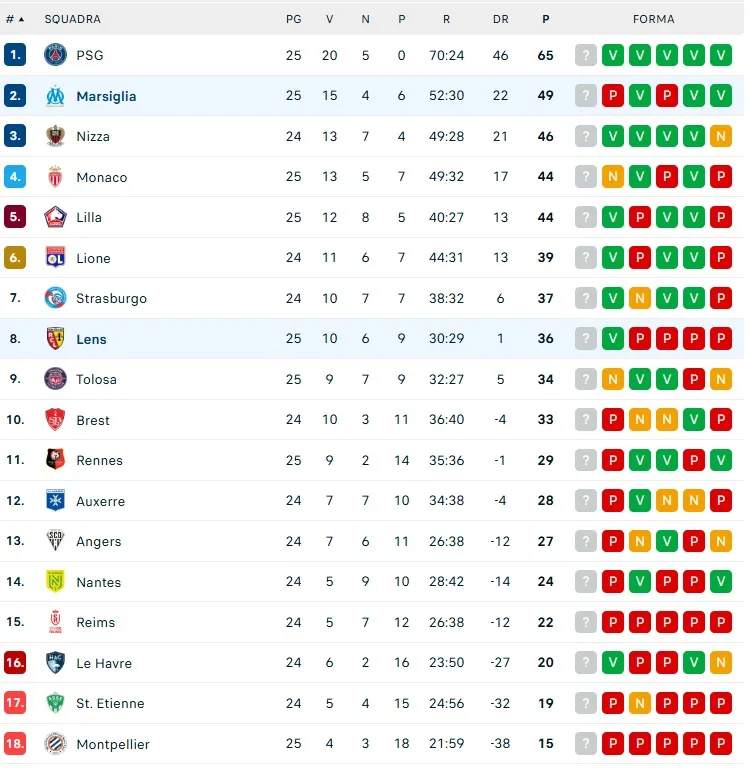The height and width of the screenshot is (768, 749).
Task: Click the Strasburgo club logo
Action: pyautogui.click(x=55, y=298)
